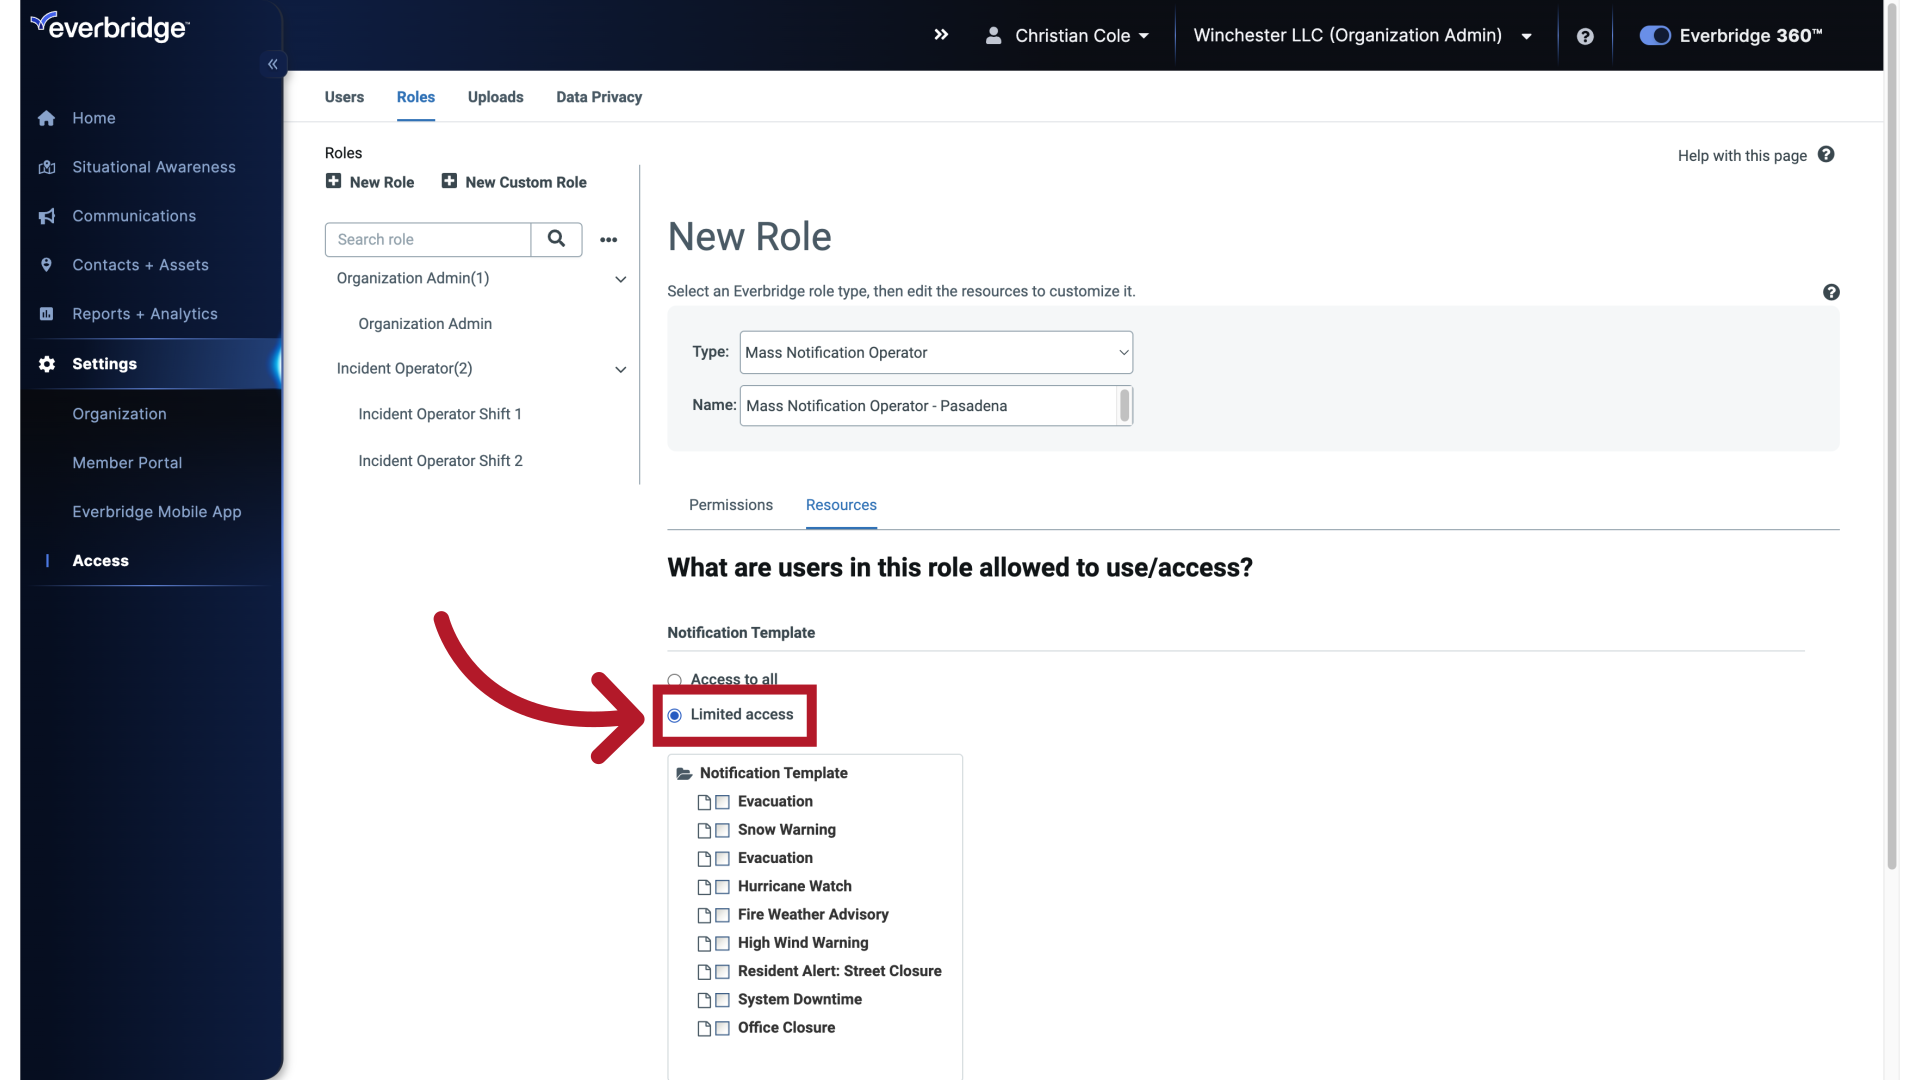This screenshot has width=1920, height=1080.
Task: Switch to the Permissions tab
Action: (730, 505)
